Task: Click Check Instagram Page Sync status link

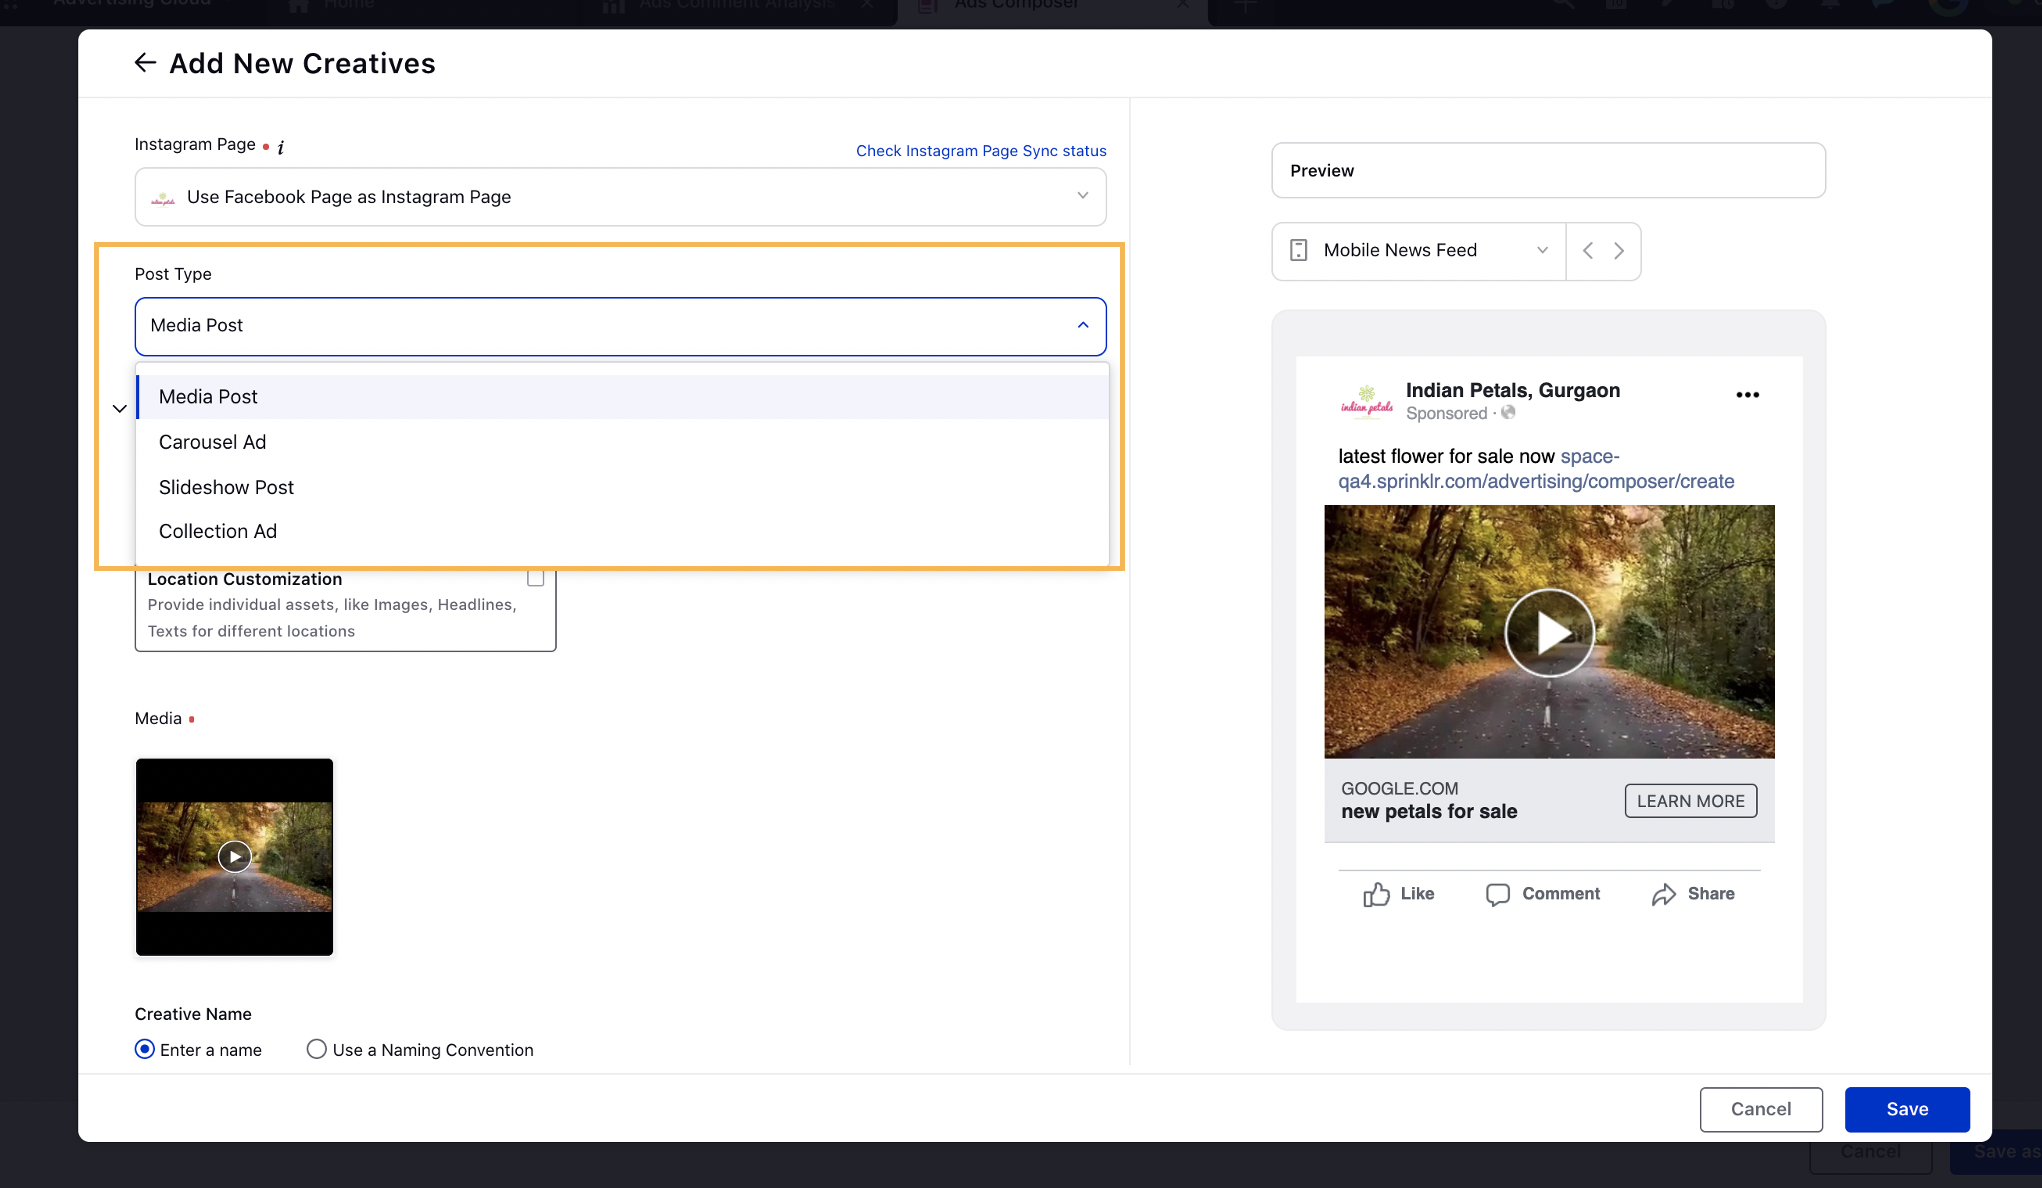Action: [x=981, y=150]
